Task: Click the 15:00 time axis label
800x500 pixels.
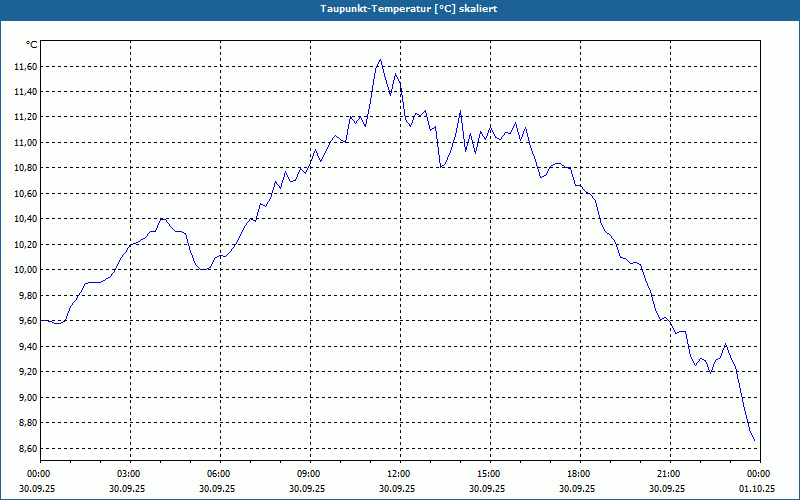Action: click(490, 474)
